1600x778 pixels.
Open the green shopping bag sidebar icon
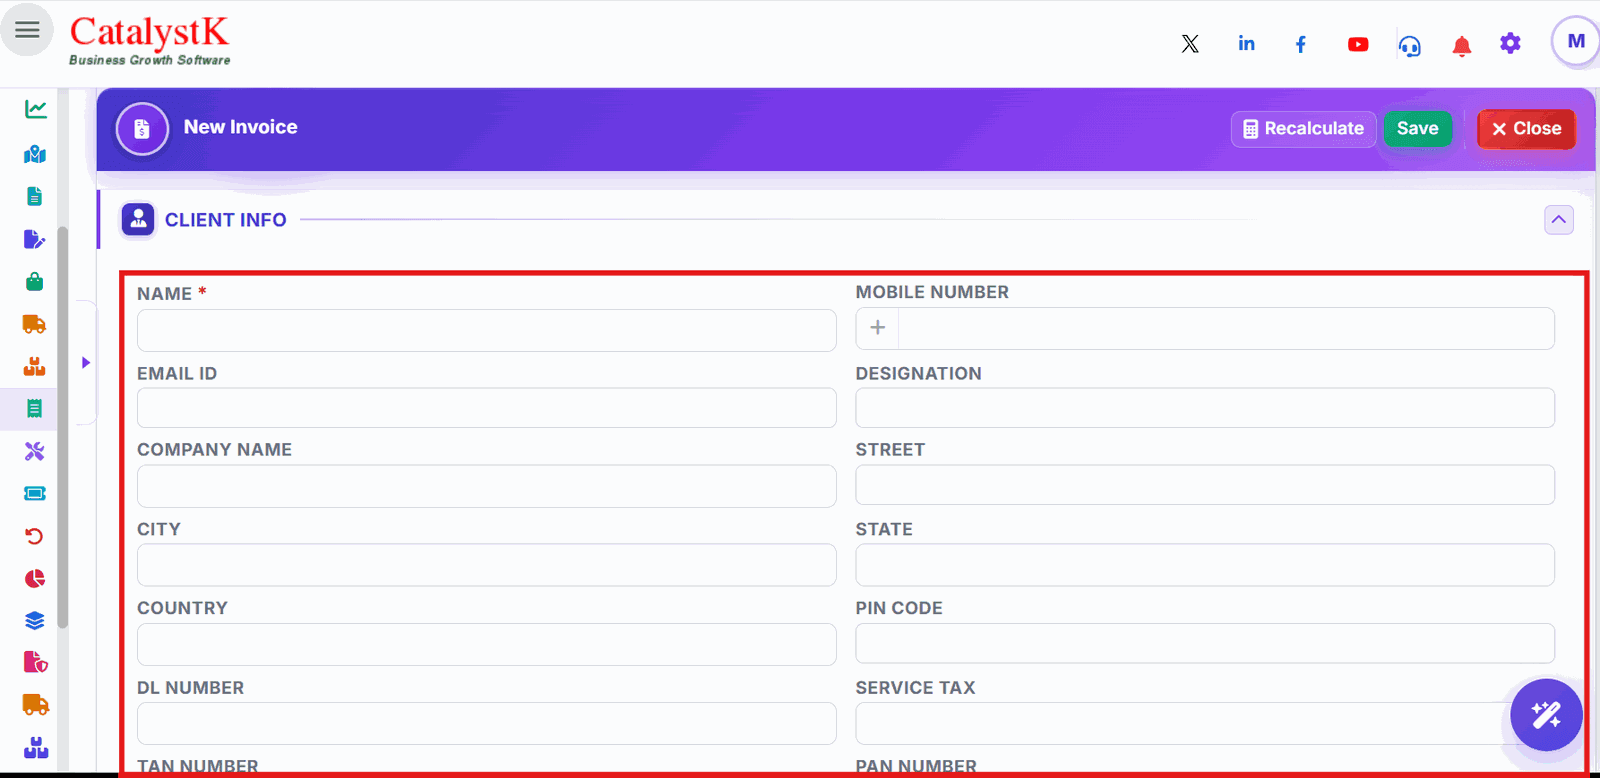35,282
